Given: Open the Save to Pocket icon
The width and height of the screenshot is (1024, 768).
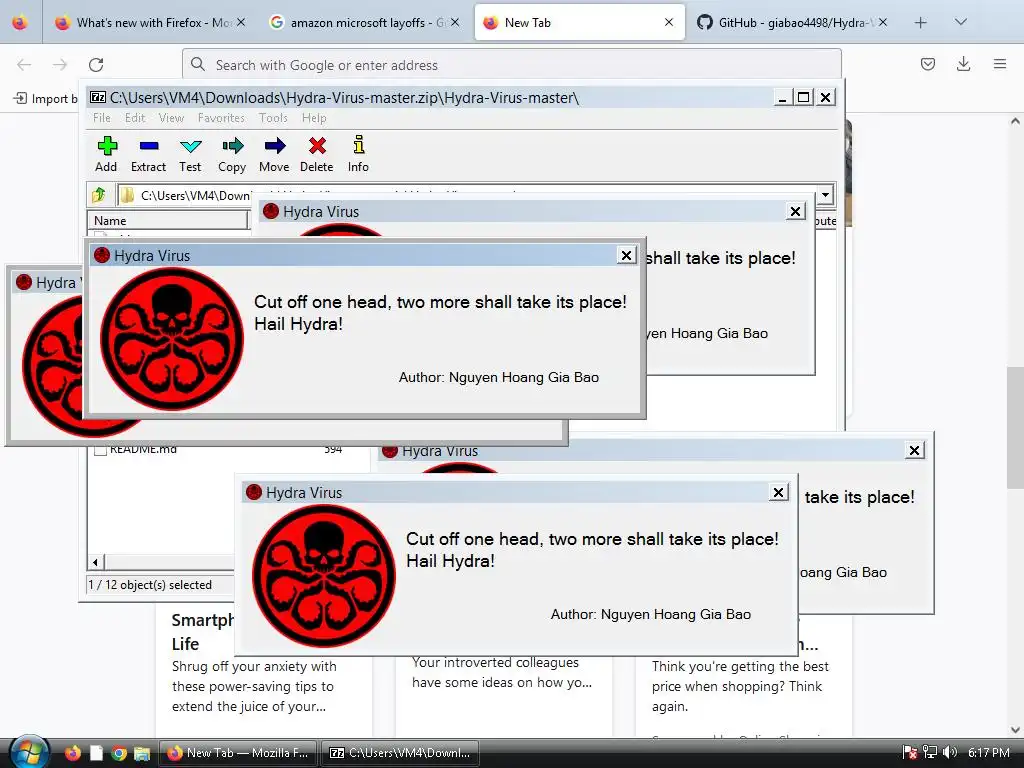Looking at the screenshot, I should [927, 64].
